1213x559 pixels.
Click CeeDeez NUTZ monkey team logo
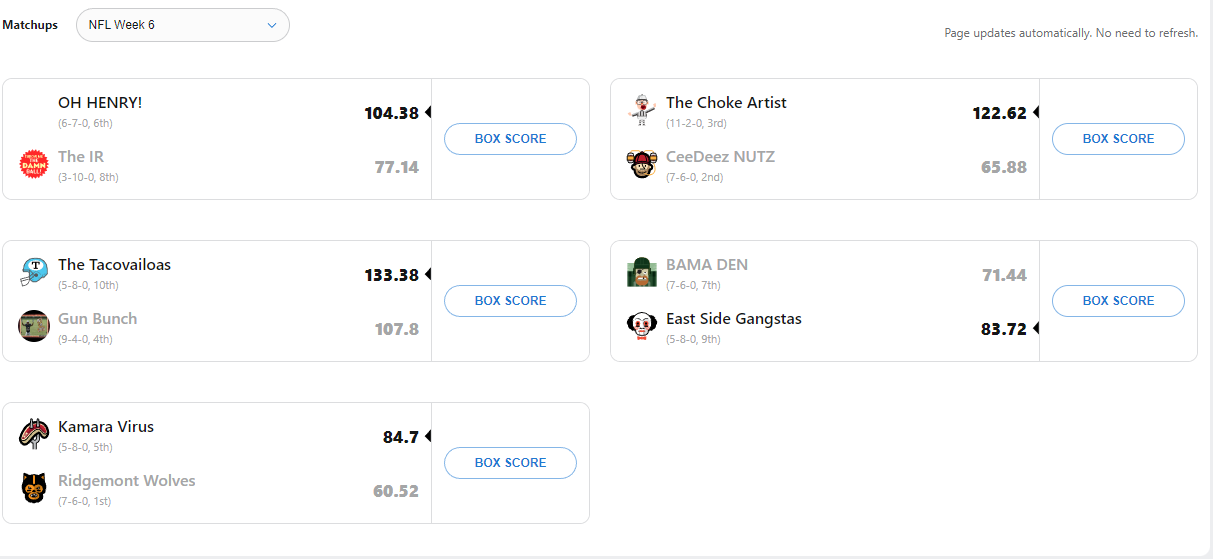(x=641, y=164)
